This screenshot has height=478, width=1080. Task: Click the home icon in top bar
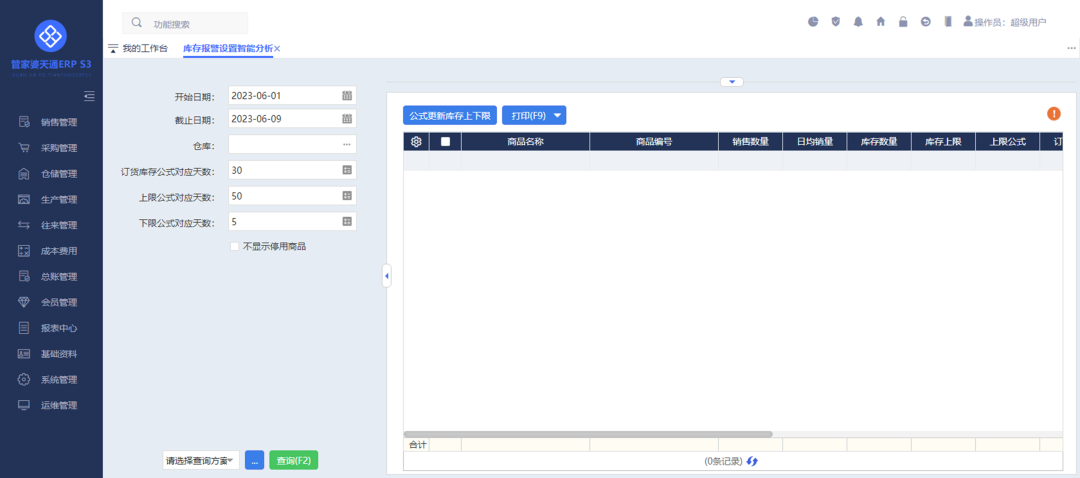pyautogui.click(x=881, y=21)
